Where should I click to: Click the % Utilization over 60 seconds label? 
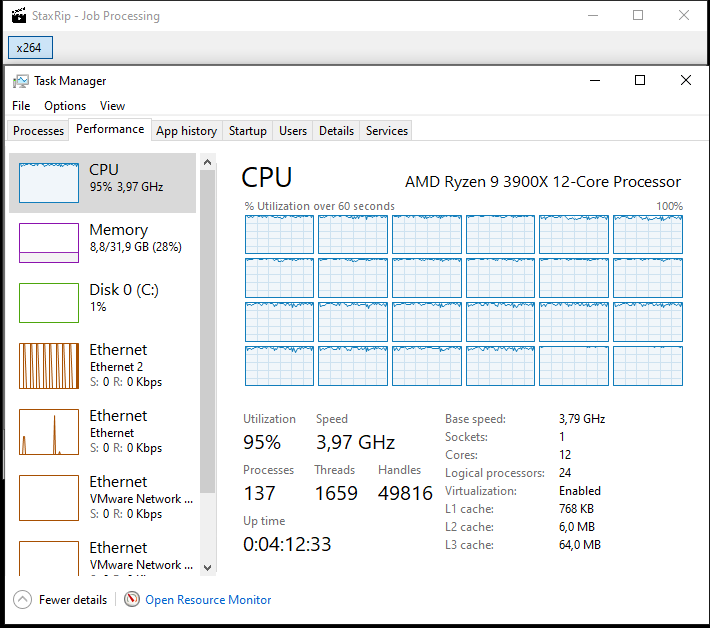(320, 206)
